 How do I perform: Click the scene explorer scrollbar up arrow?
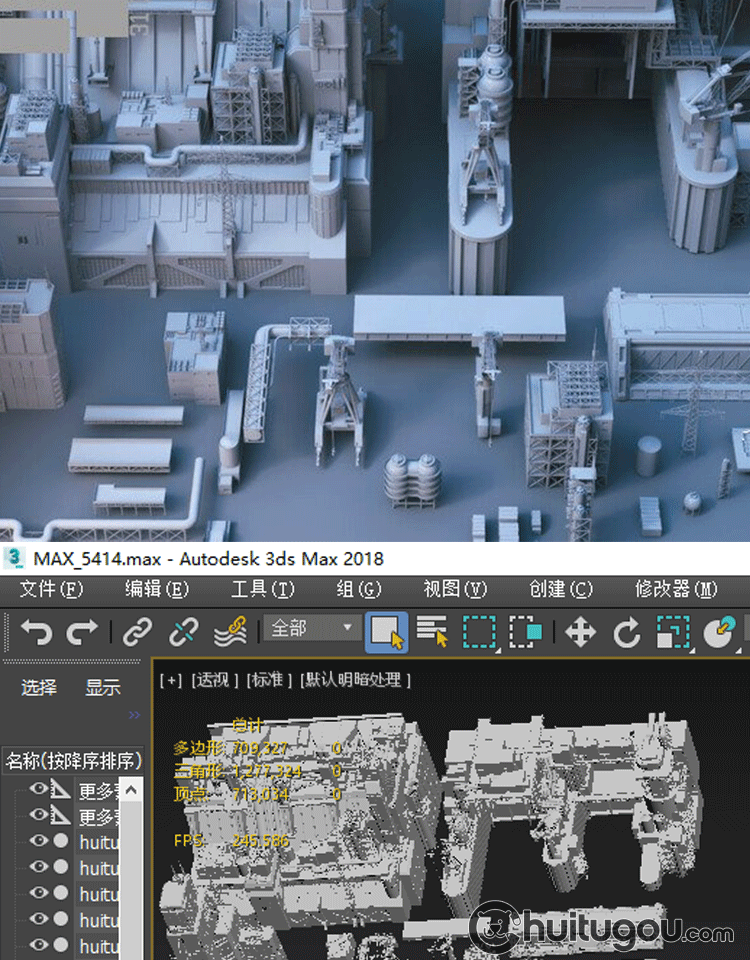tap(131, 790)
